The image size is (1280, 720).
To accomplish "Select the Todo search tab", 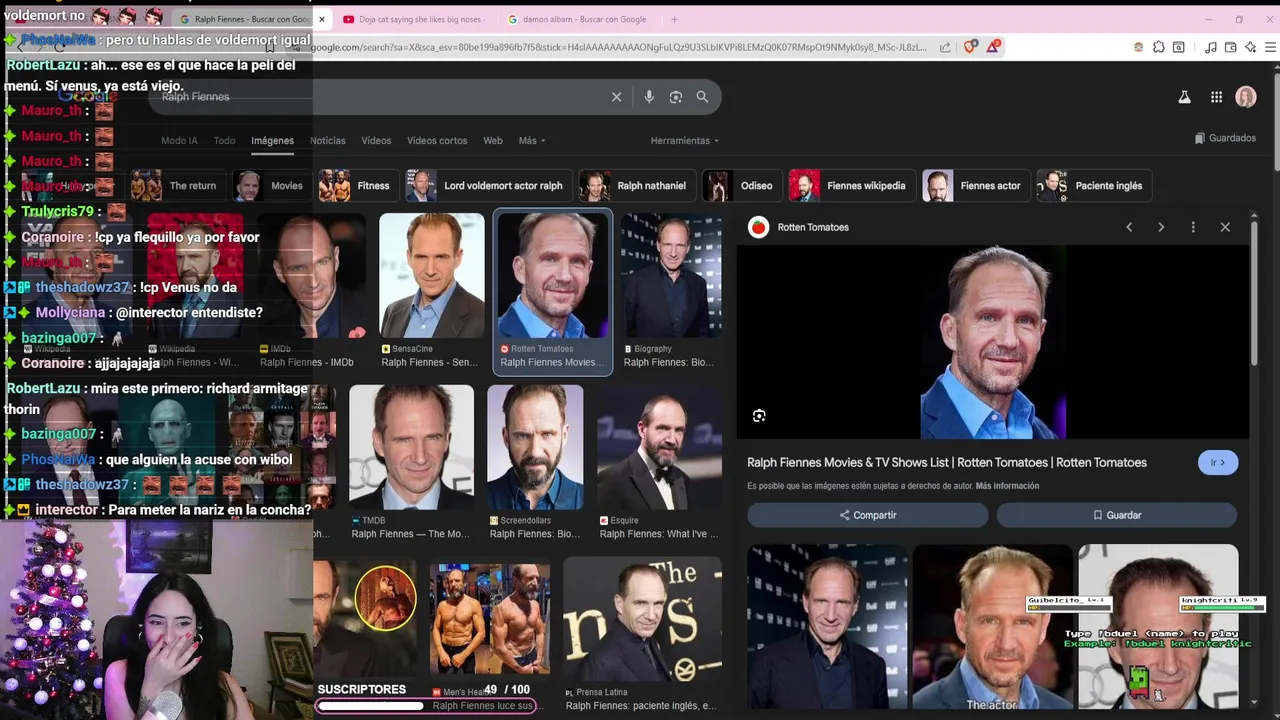I will (224, 141).
